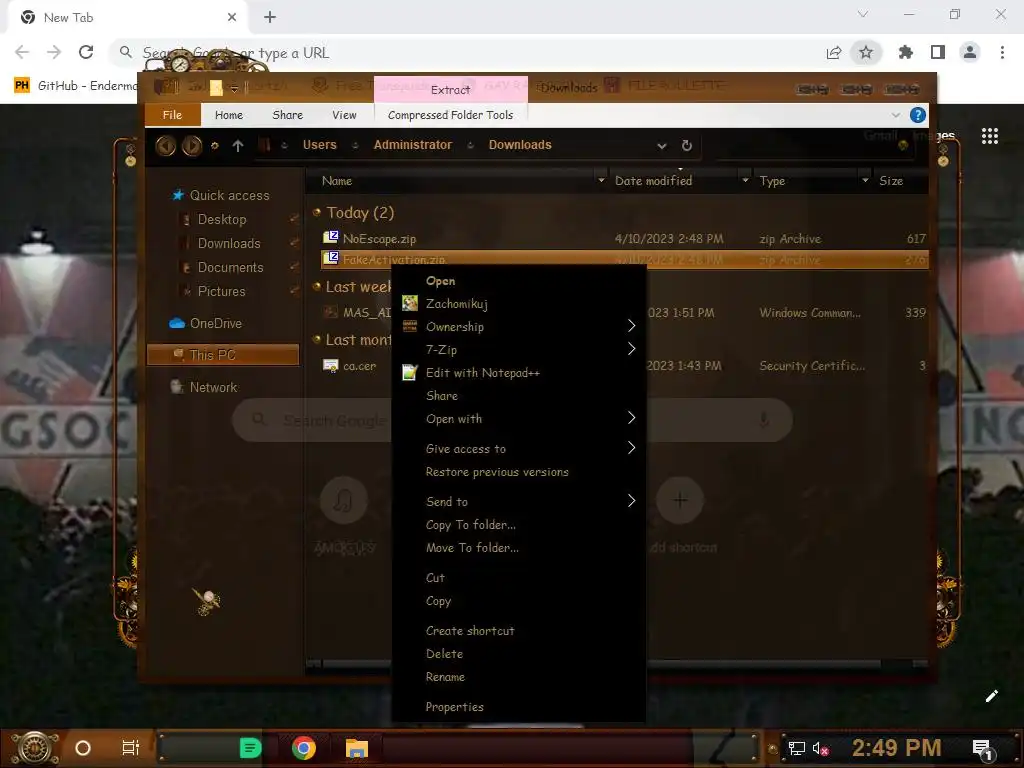Viewport: 1024px width, 768px height.
Task: Open the Compressed Folder Tools tab
Action: click(451, 115)
